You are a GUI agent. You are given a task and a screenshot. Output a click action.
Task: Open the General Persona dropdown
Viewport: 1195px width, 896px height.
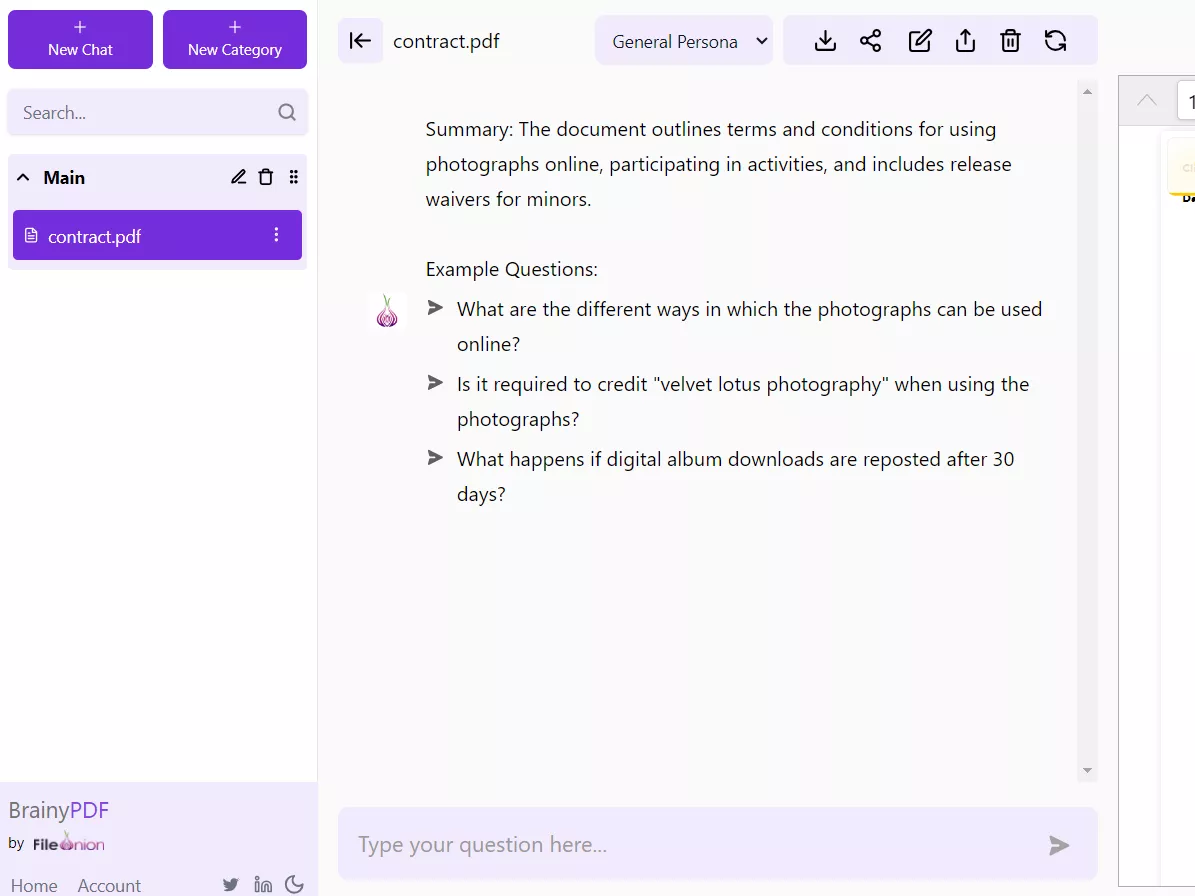(683, 41)
